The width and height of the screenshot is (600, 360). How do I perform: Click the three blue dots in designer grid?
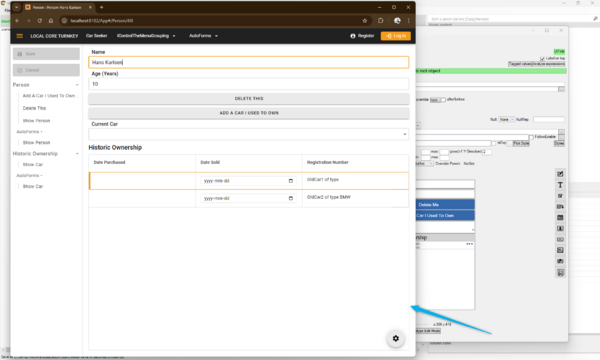tap(470, 244)
